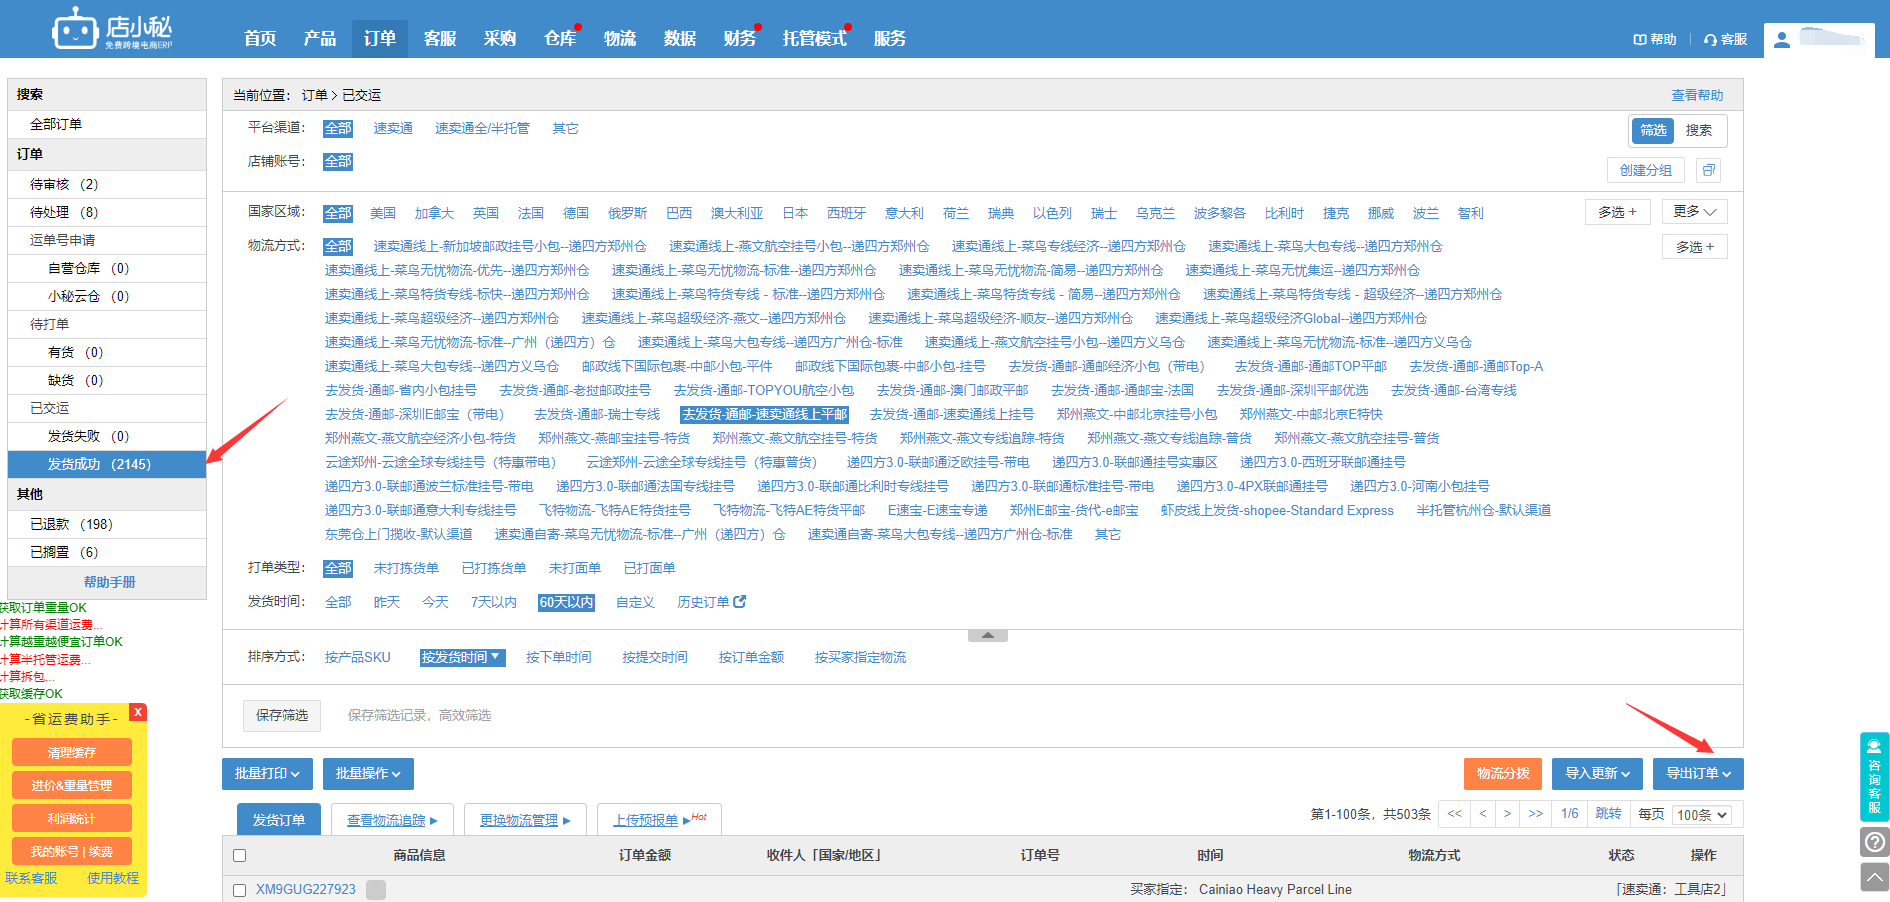Open 进价&重量管理 in the helper panel
This screenshot has width=1890, height=902.
(x=72, y=785)
